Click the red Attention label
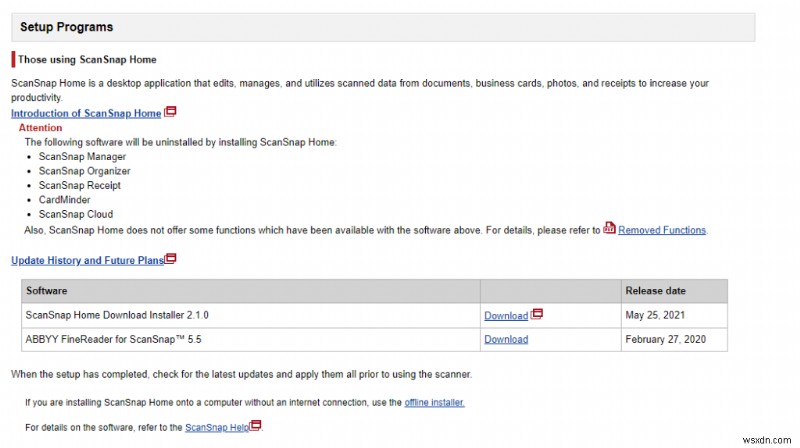The height and width of the screenshot is (448, 800). point(40,128)
